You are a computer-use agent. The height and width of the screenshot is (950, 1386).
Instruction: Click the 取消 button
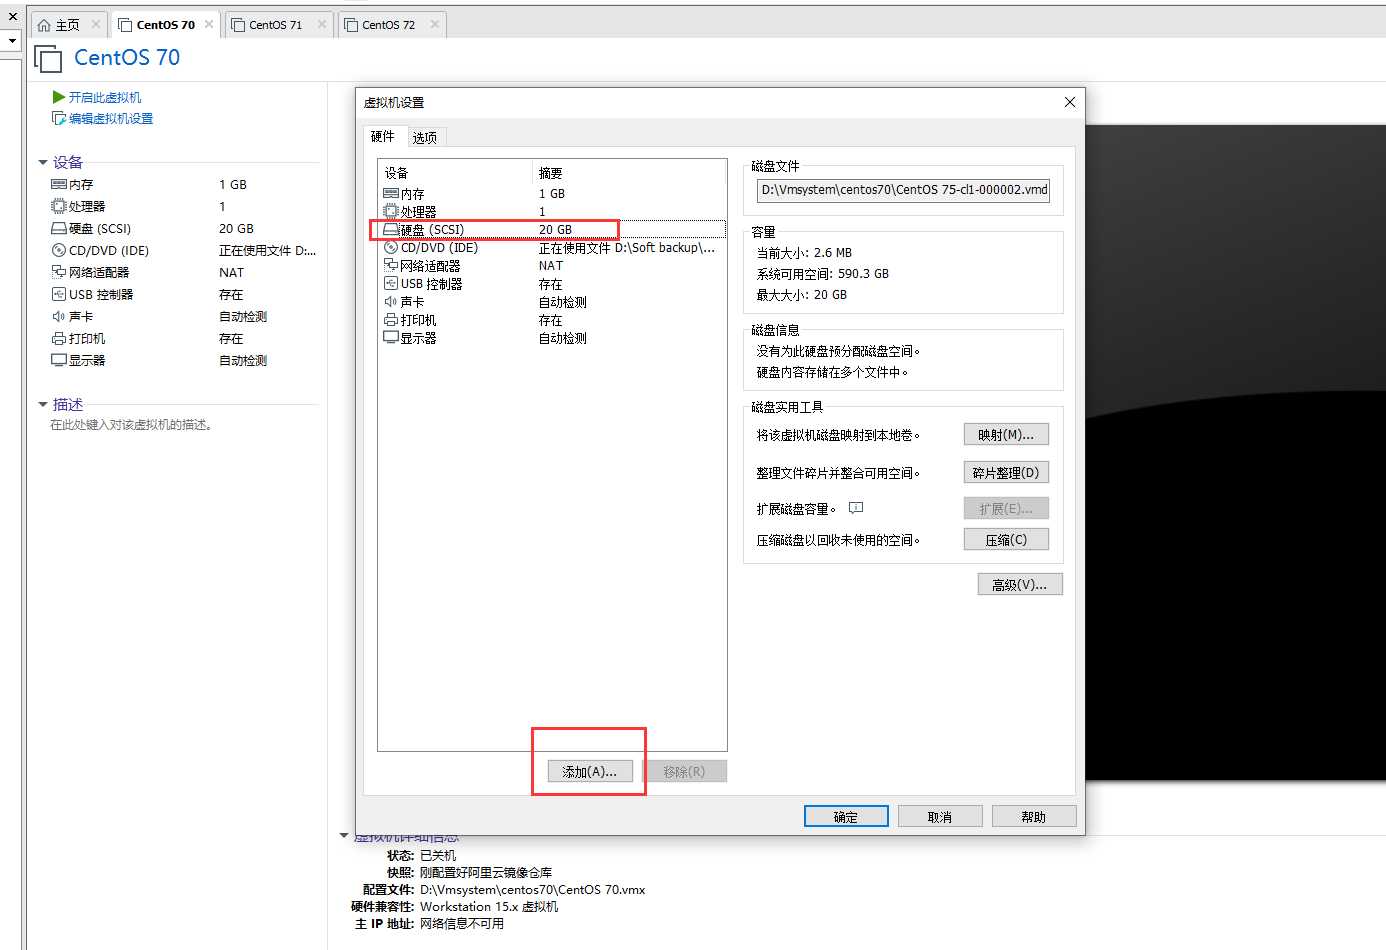point(940,816)
